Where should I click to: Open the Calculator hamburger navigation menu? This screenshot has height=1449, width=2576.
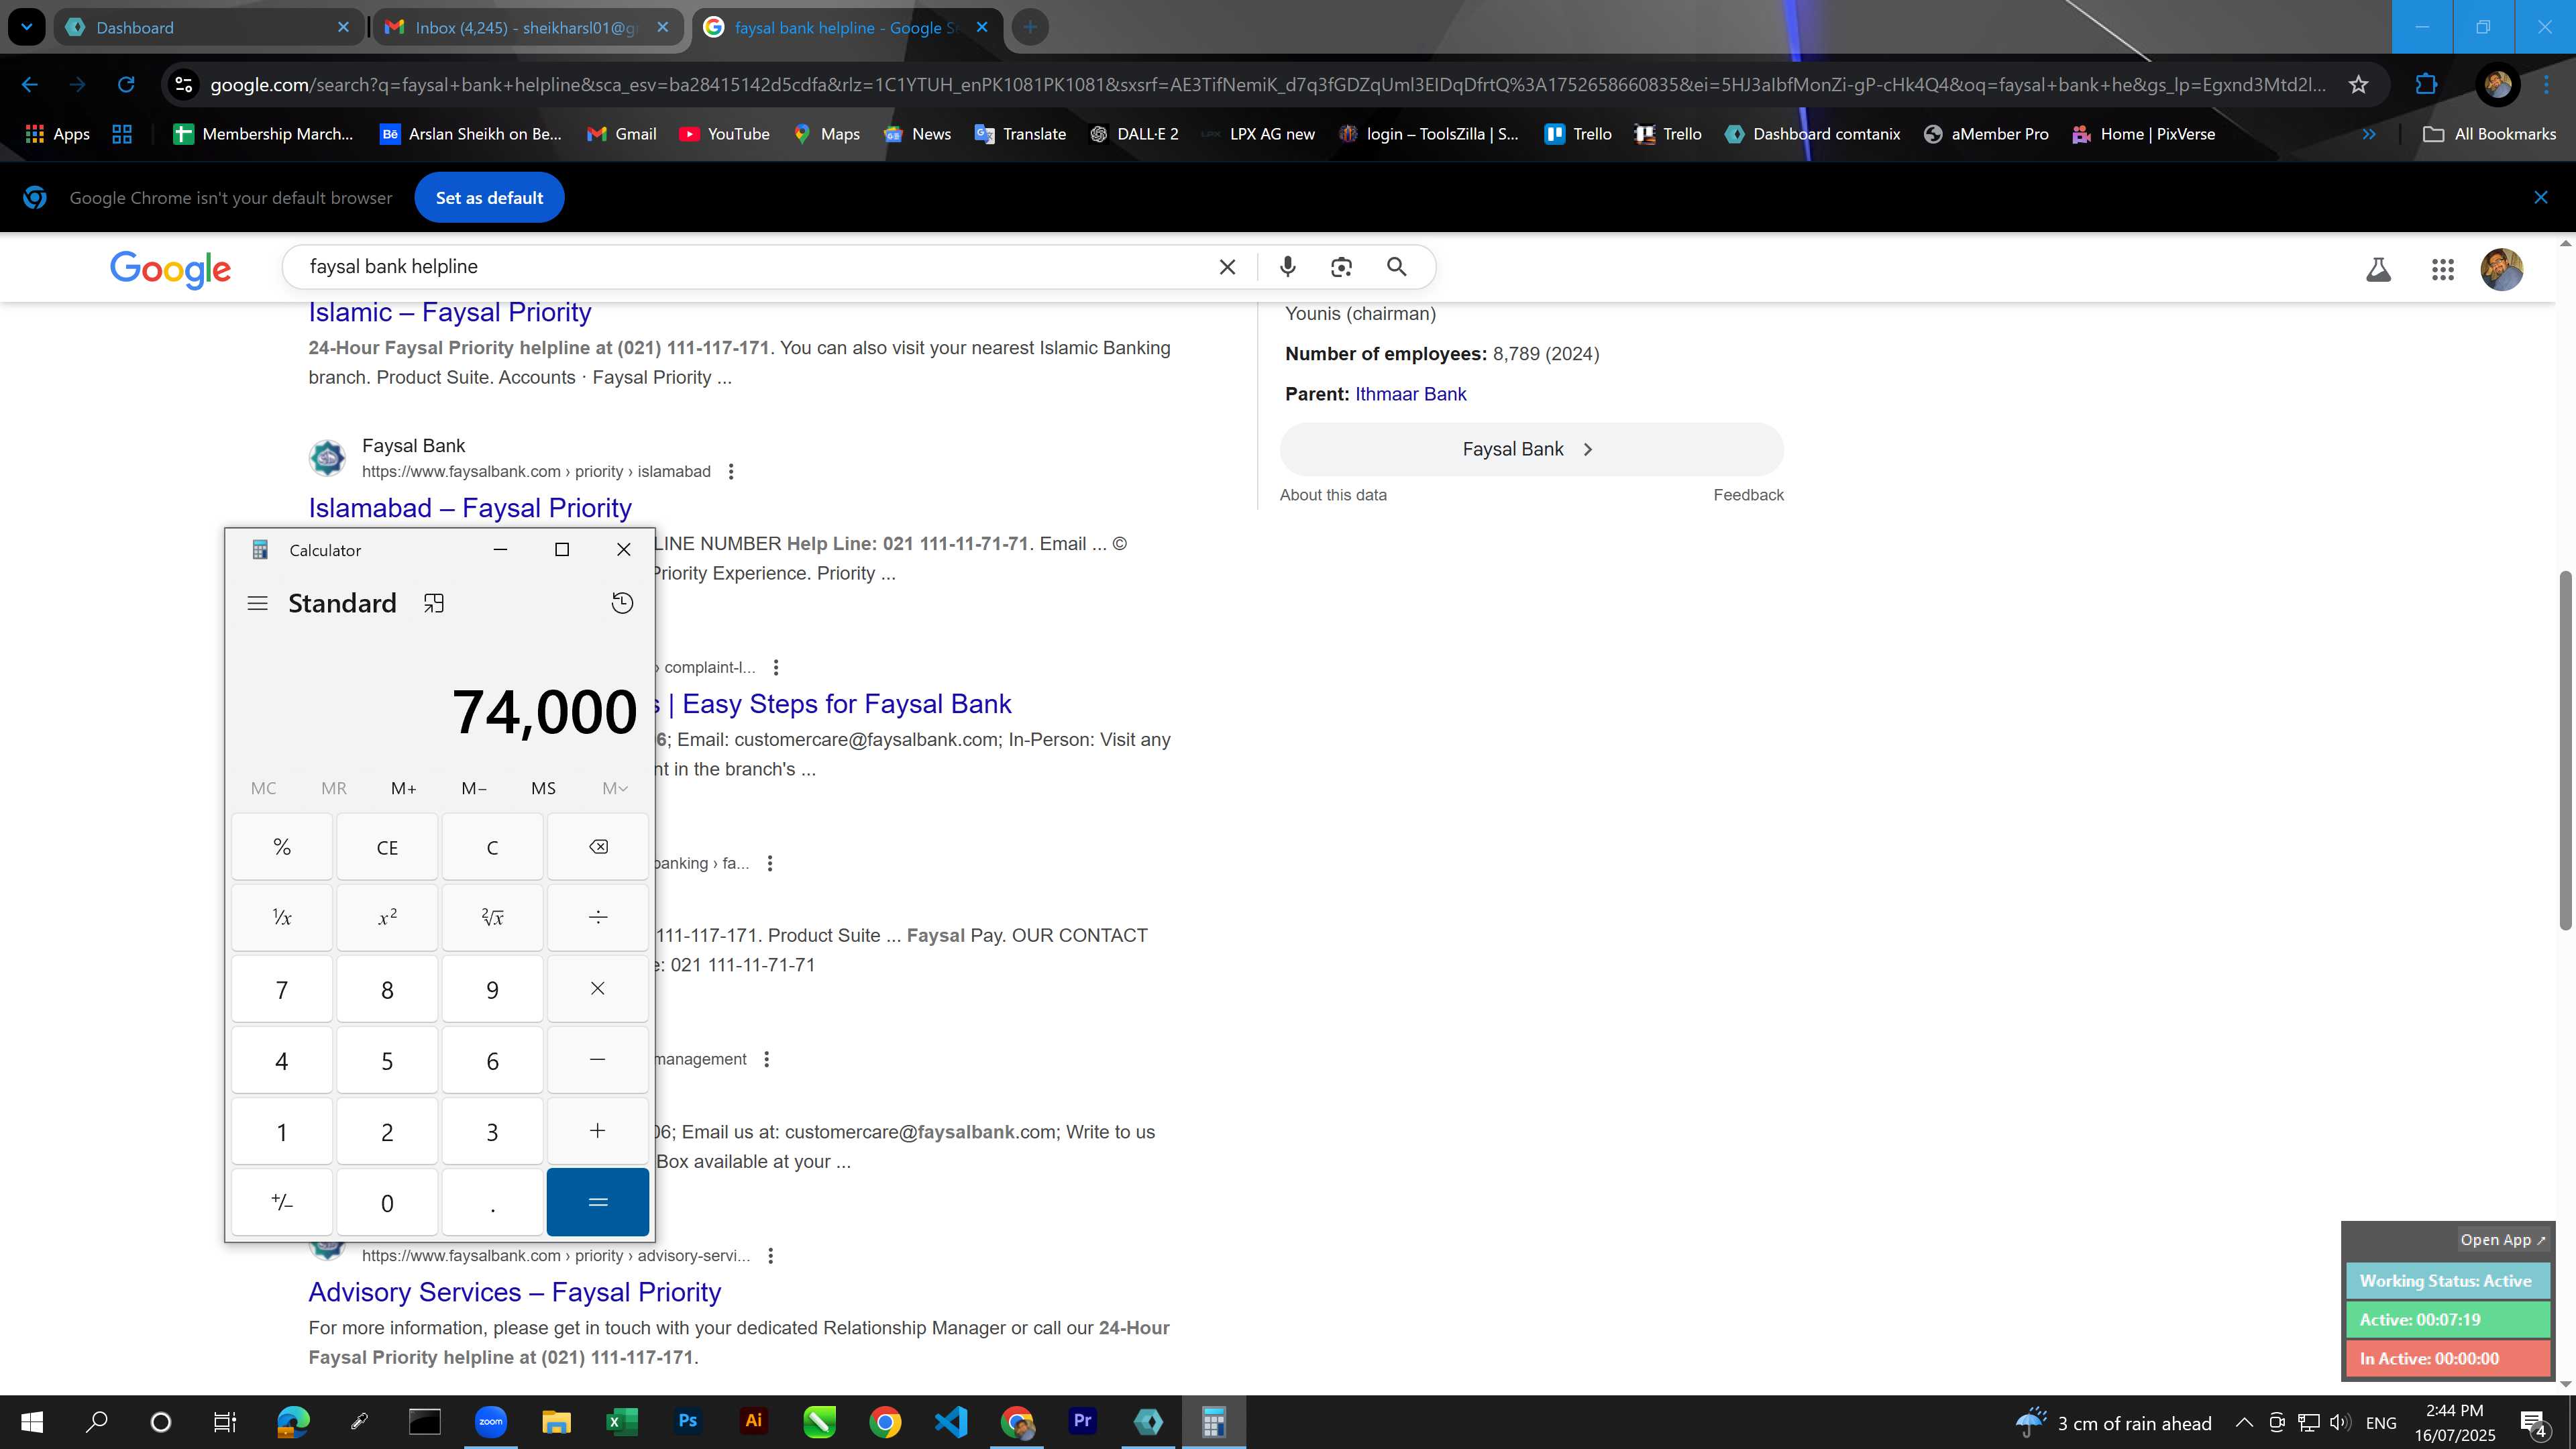tap(257, 603)
